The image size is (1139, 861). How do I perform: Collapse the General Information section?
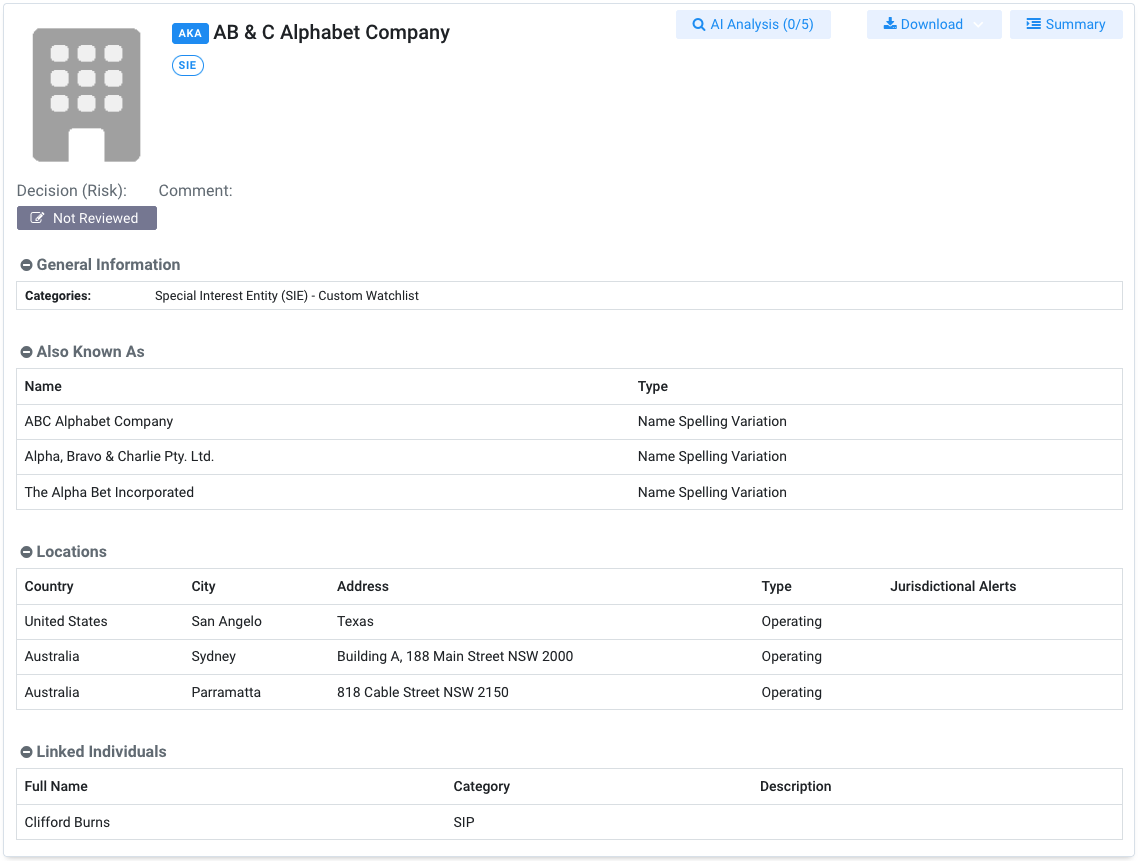(26, 265)
